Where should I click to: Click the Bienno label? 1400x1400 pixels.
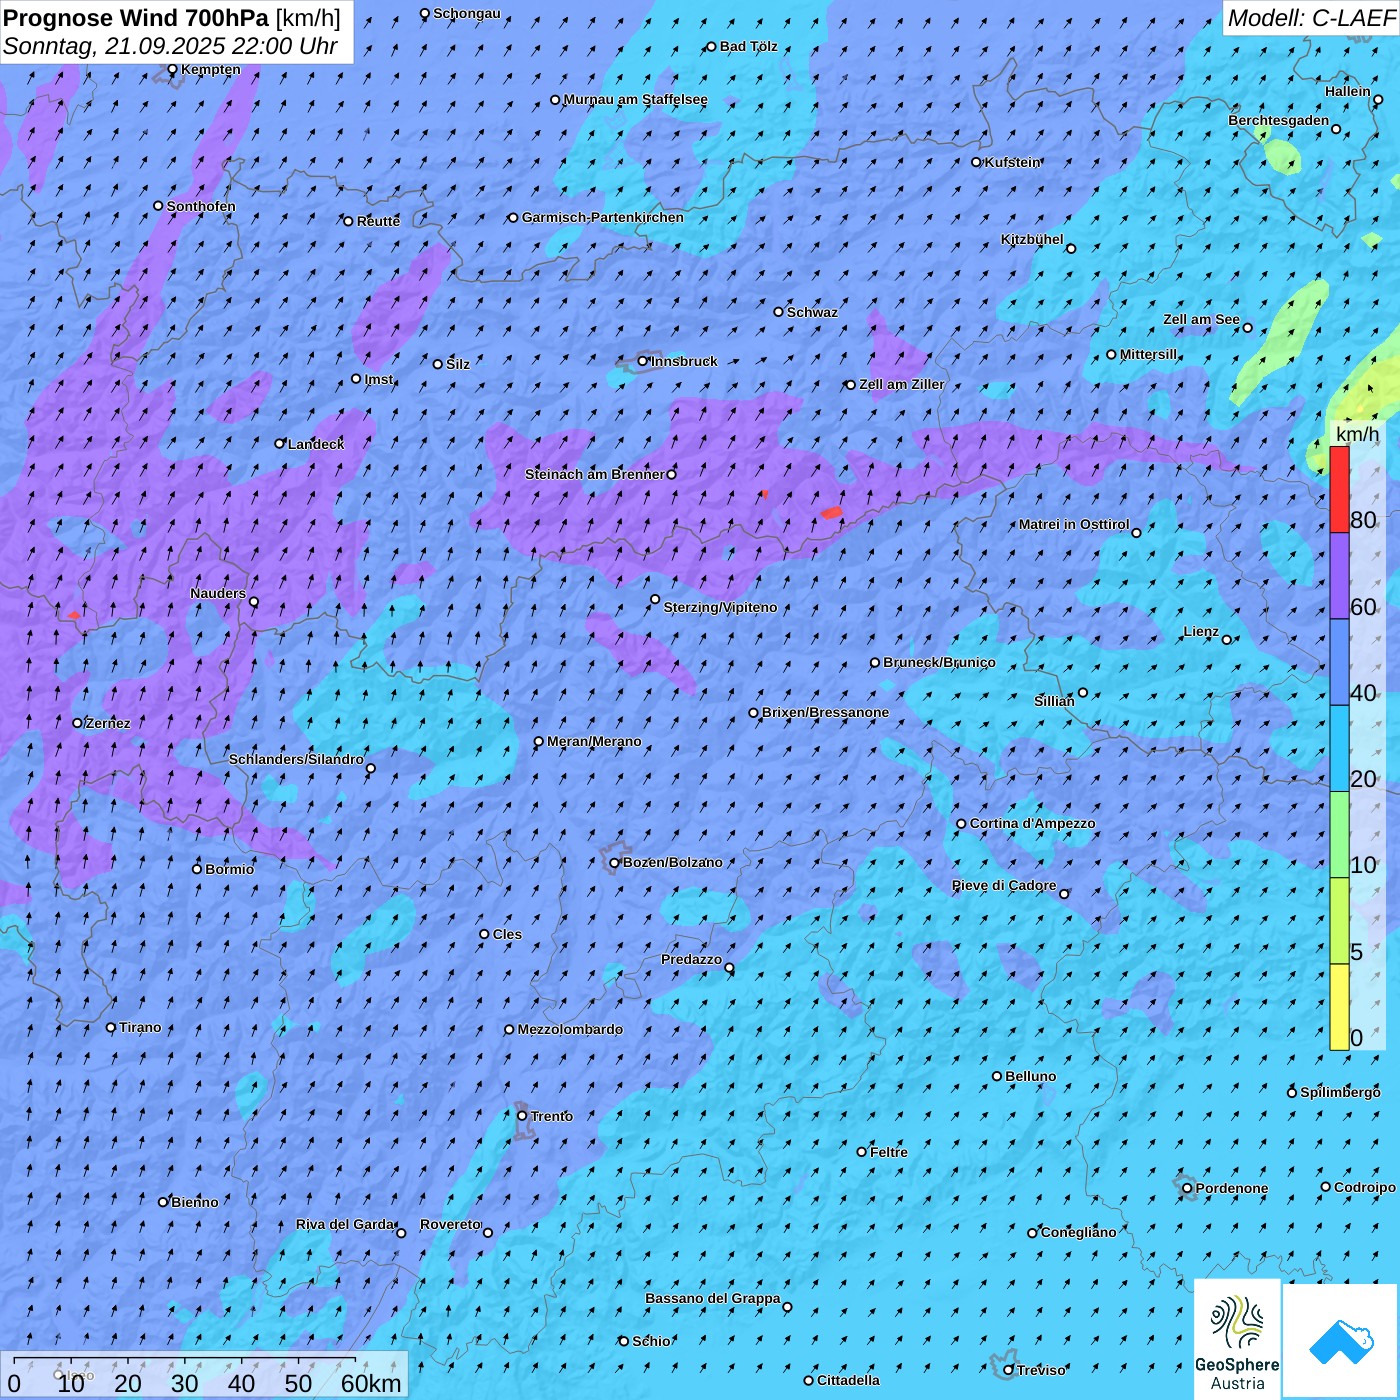point(194,1202)
